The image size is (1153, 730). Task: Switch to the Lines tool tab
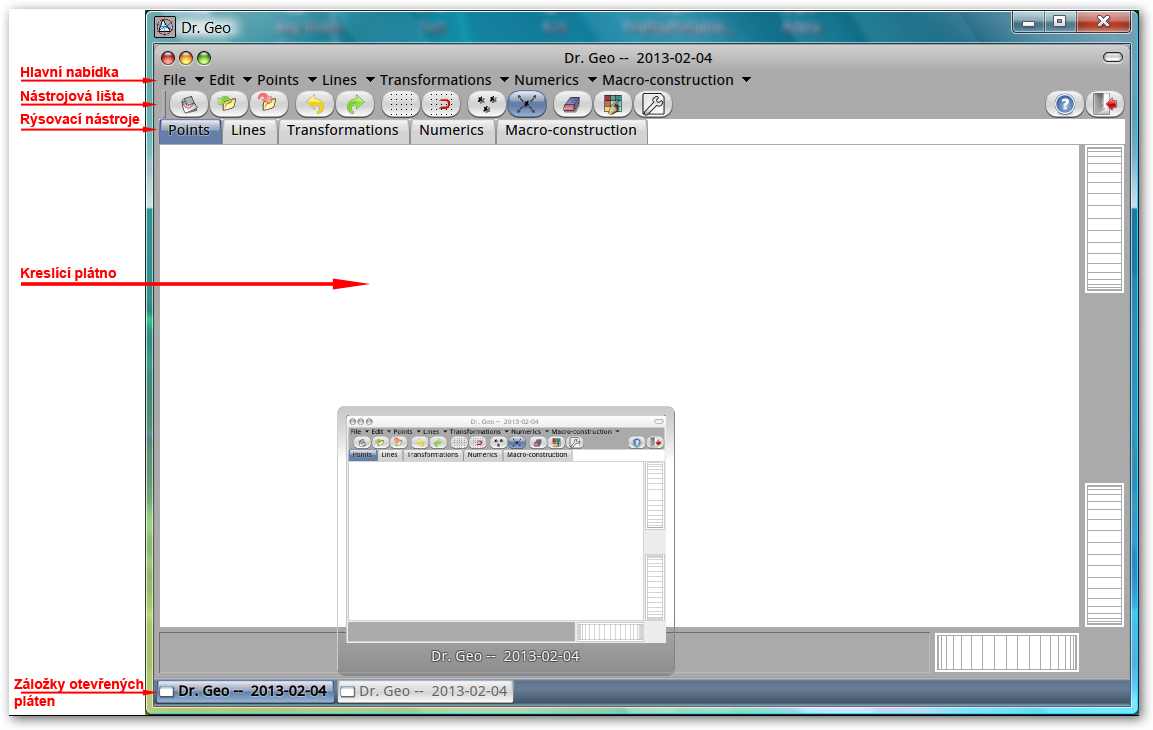point(249,131)
